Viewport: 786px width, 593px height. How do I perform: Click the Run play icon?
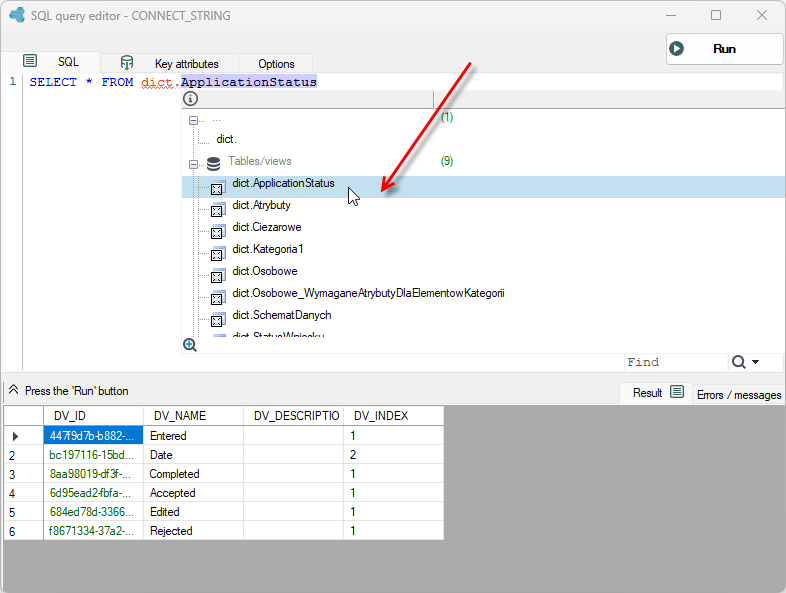click(x=676, y=49)
